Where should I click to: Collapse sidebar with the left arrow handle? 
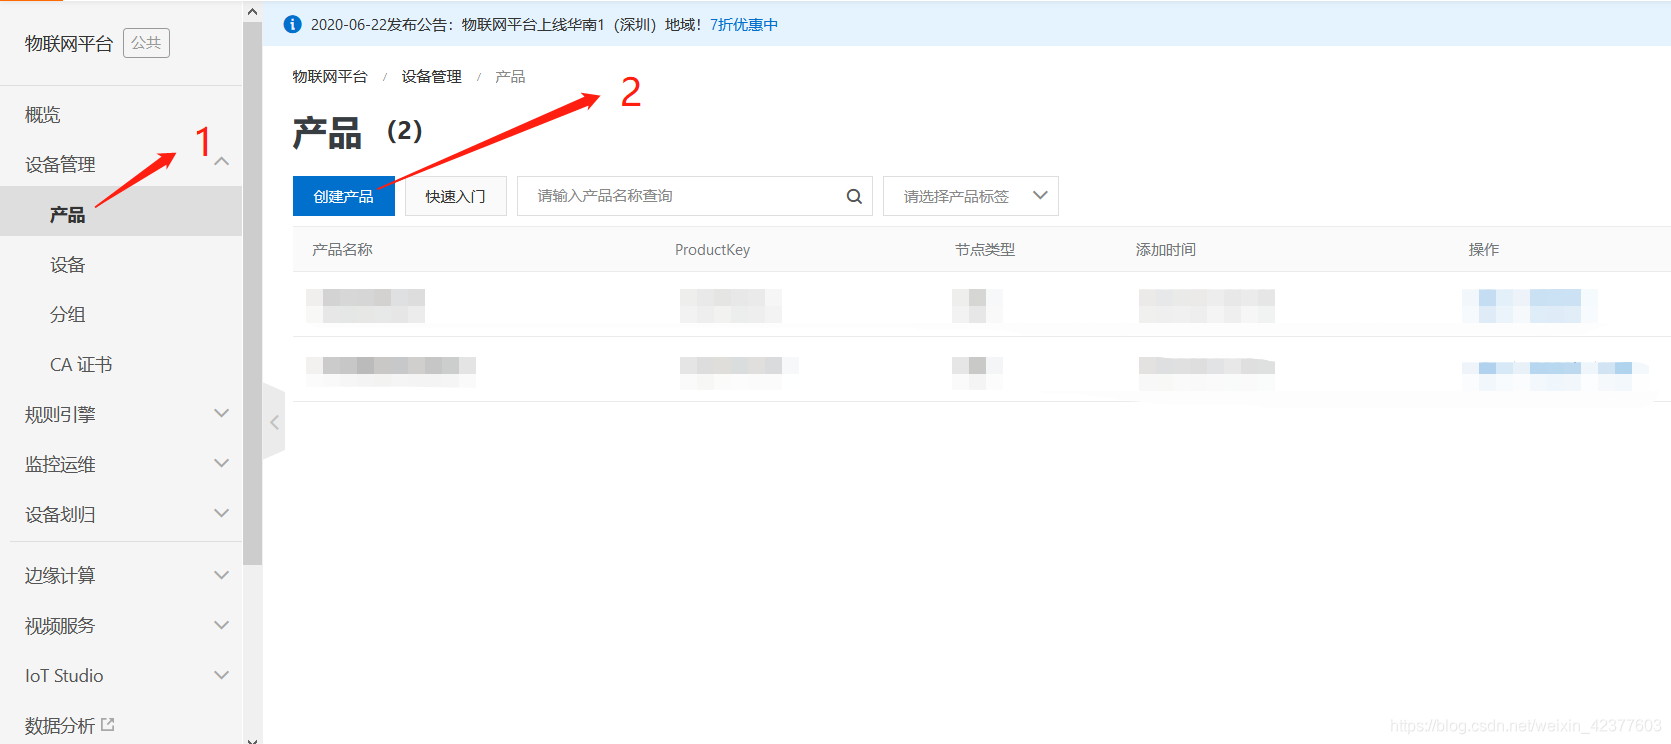tap(274, 422)
